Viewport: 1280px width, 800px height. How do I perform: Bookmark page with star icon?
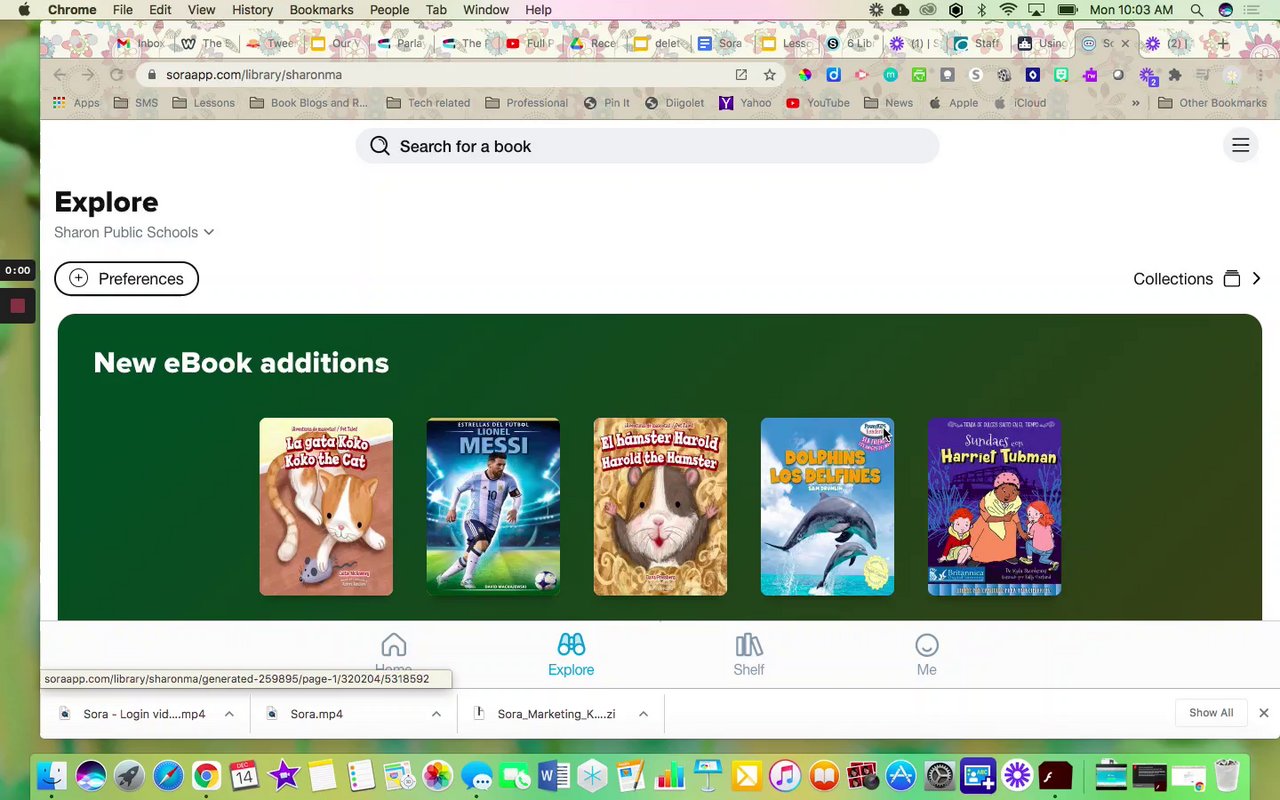pos(769,75)
